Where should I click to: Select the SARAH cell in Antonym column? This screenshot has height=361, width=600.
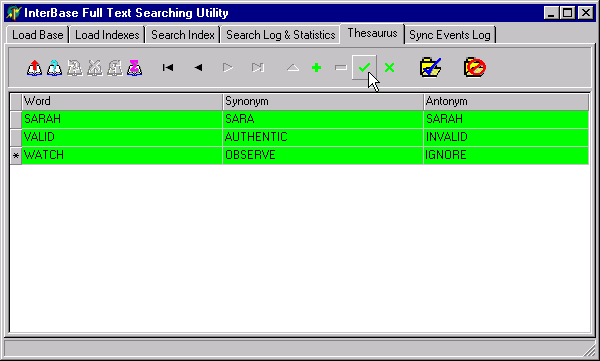coord(506,119)
